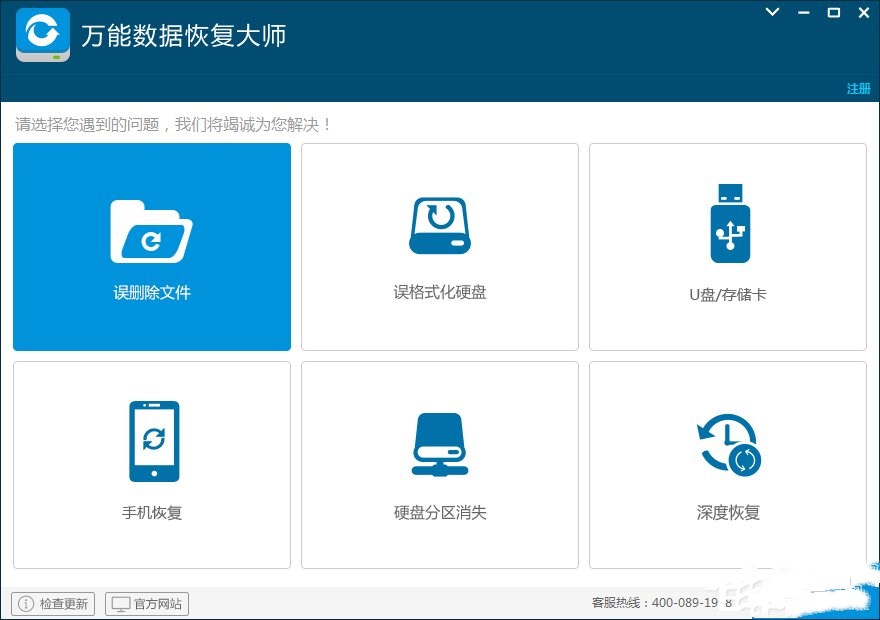Maximize the recovery app window
This screenshot has height=620, width=880.
pyautogui.click(x=834, y=12)
